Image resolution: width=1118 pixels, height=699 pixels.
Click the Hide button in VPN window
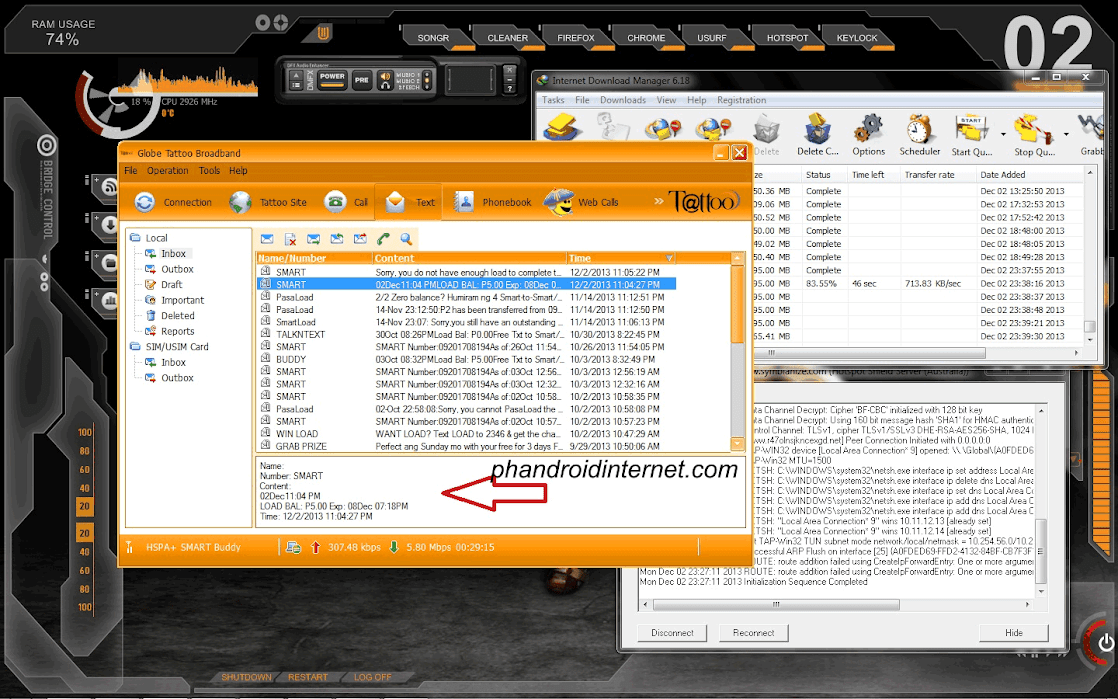(x=1014, y=633)
